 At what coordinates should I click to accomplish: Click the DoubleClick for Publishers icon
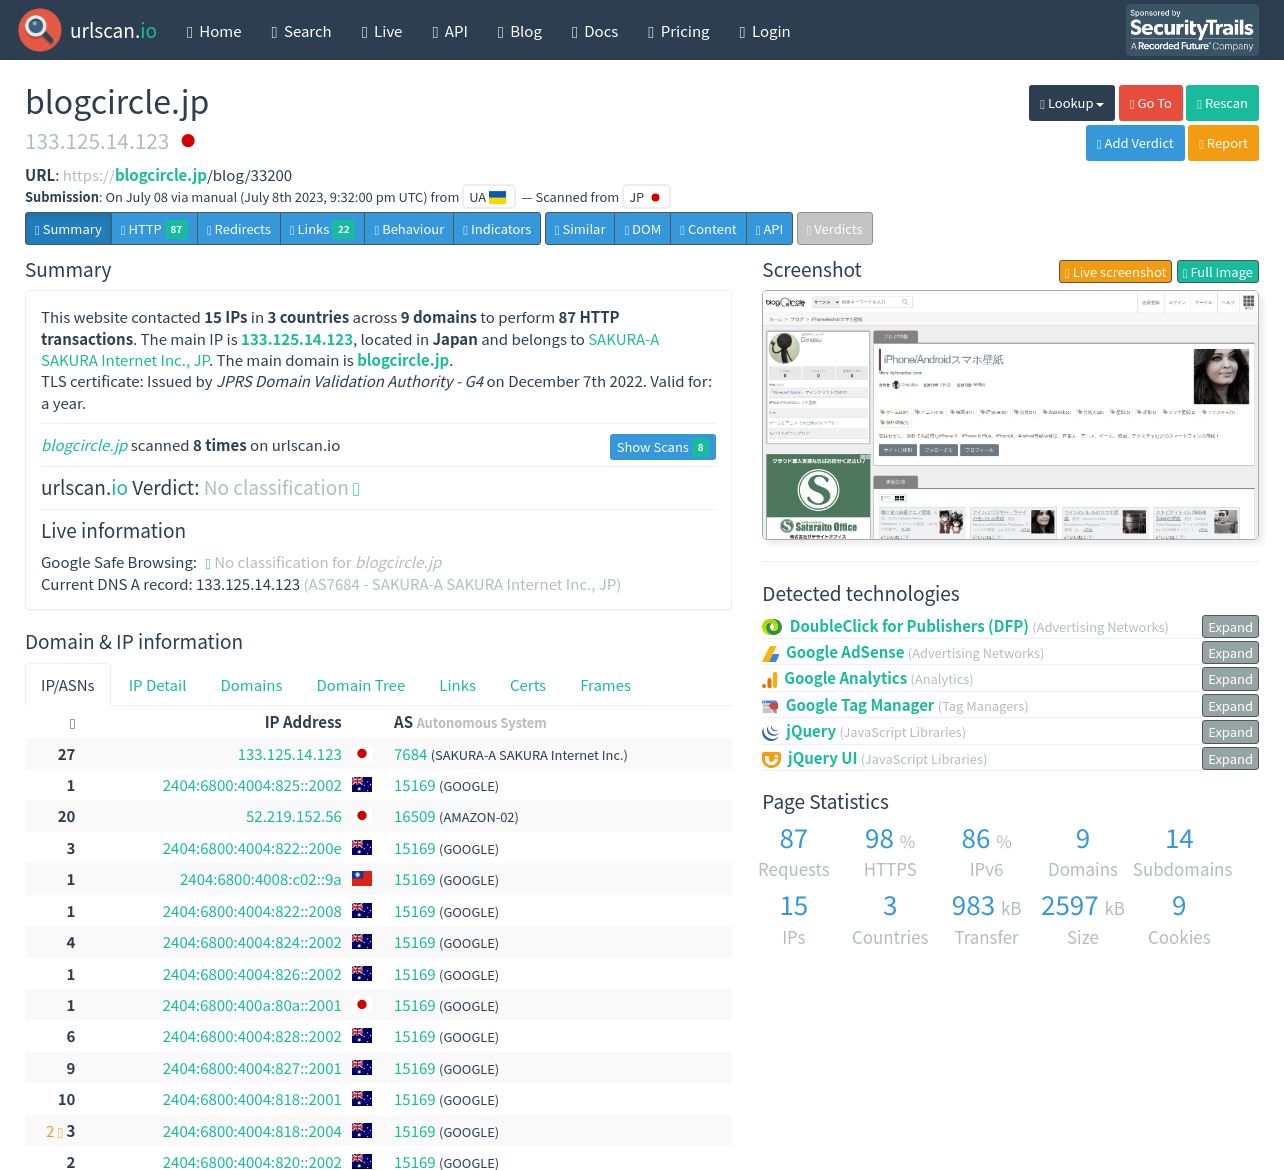pyautogui.click(x=772, y=627)
